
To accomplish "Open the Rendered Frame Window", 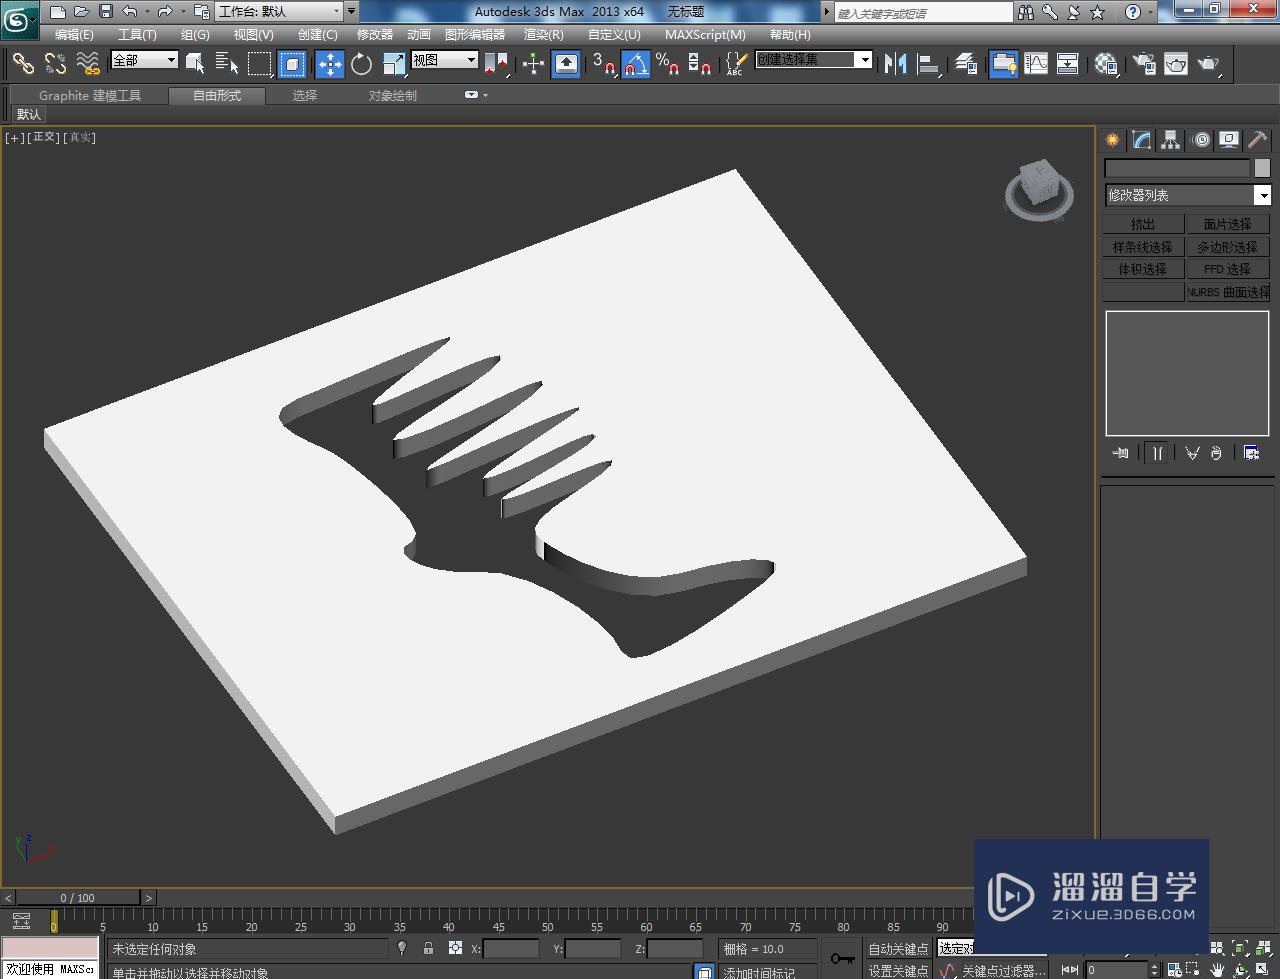I will pos(1176,64).
